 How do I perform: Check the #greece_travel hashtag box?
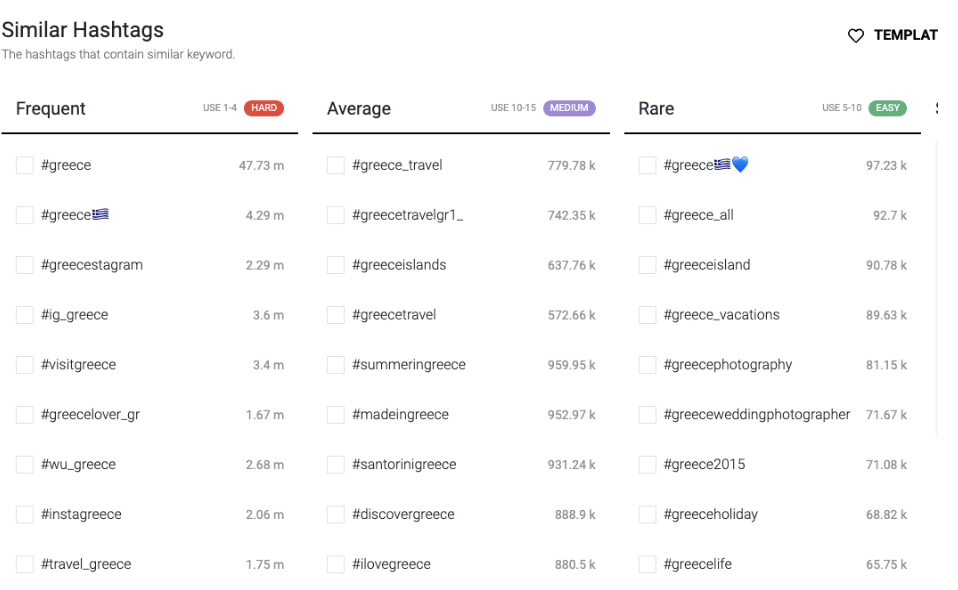tap(335, 165)
